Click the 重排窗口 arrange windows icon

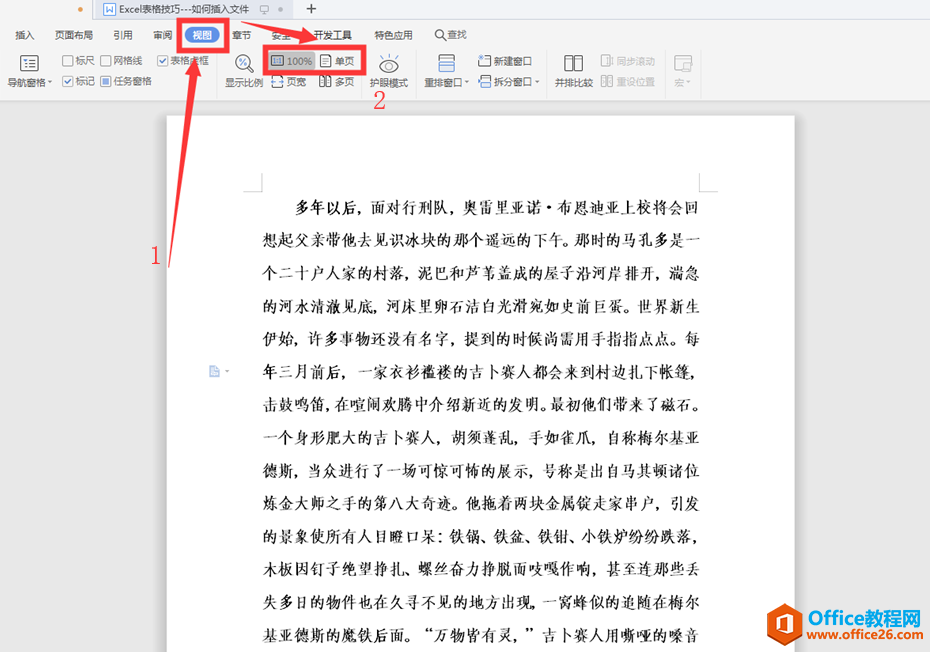coord(446,63)
